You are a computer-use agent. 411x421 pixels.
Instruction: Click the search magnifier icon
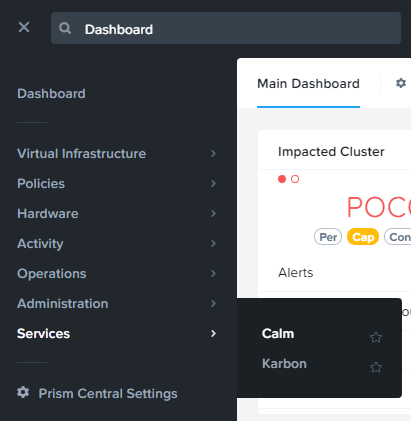tap(65, 28)
